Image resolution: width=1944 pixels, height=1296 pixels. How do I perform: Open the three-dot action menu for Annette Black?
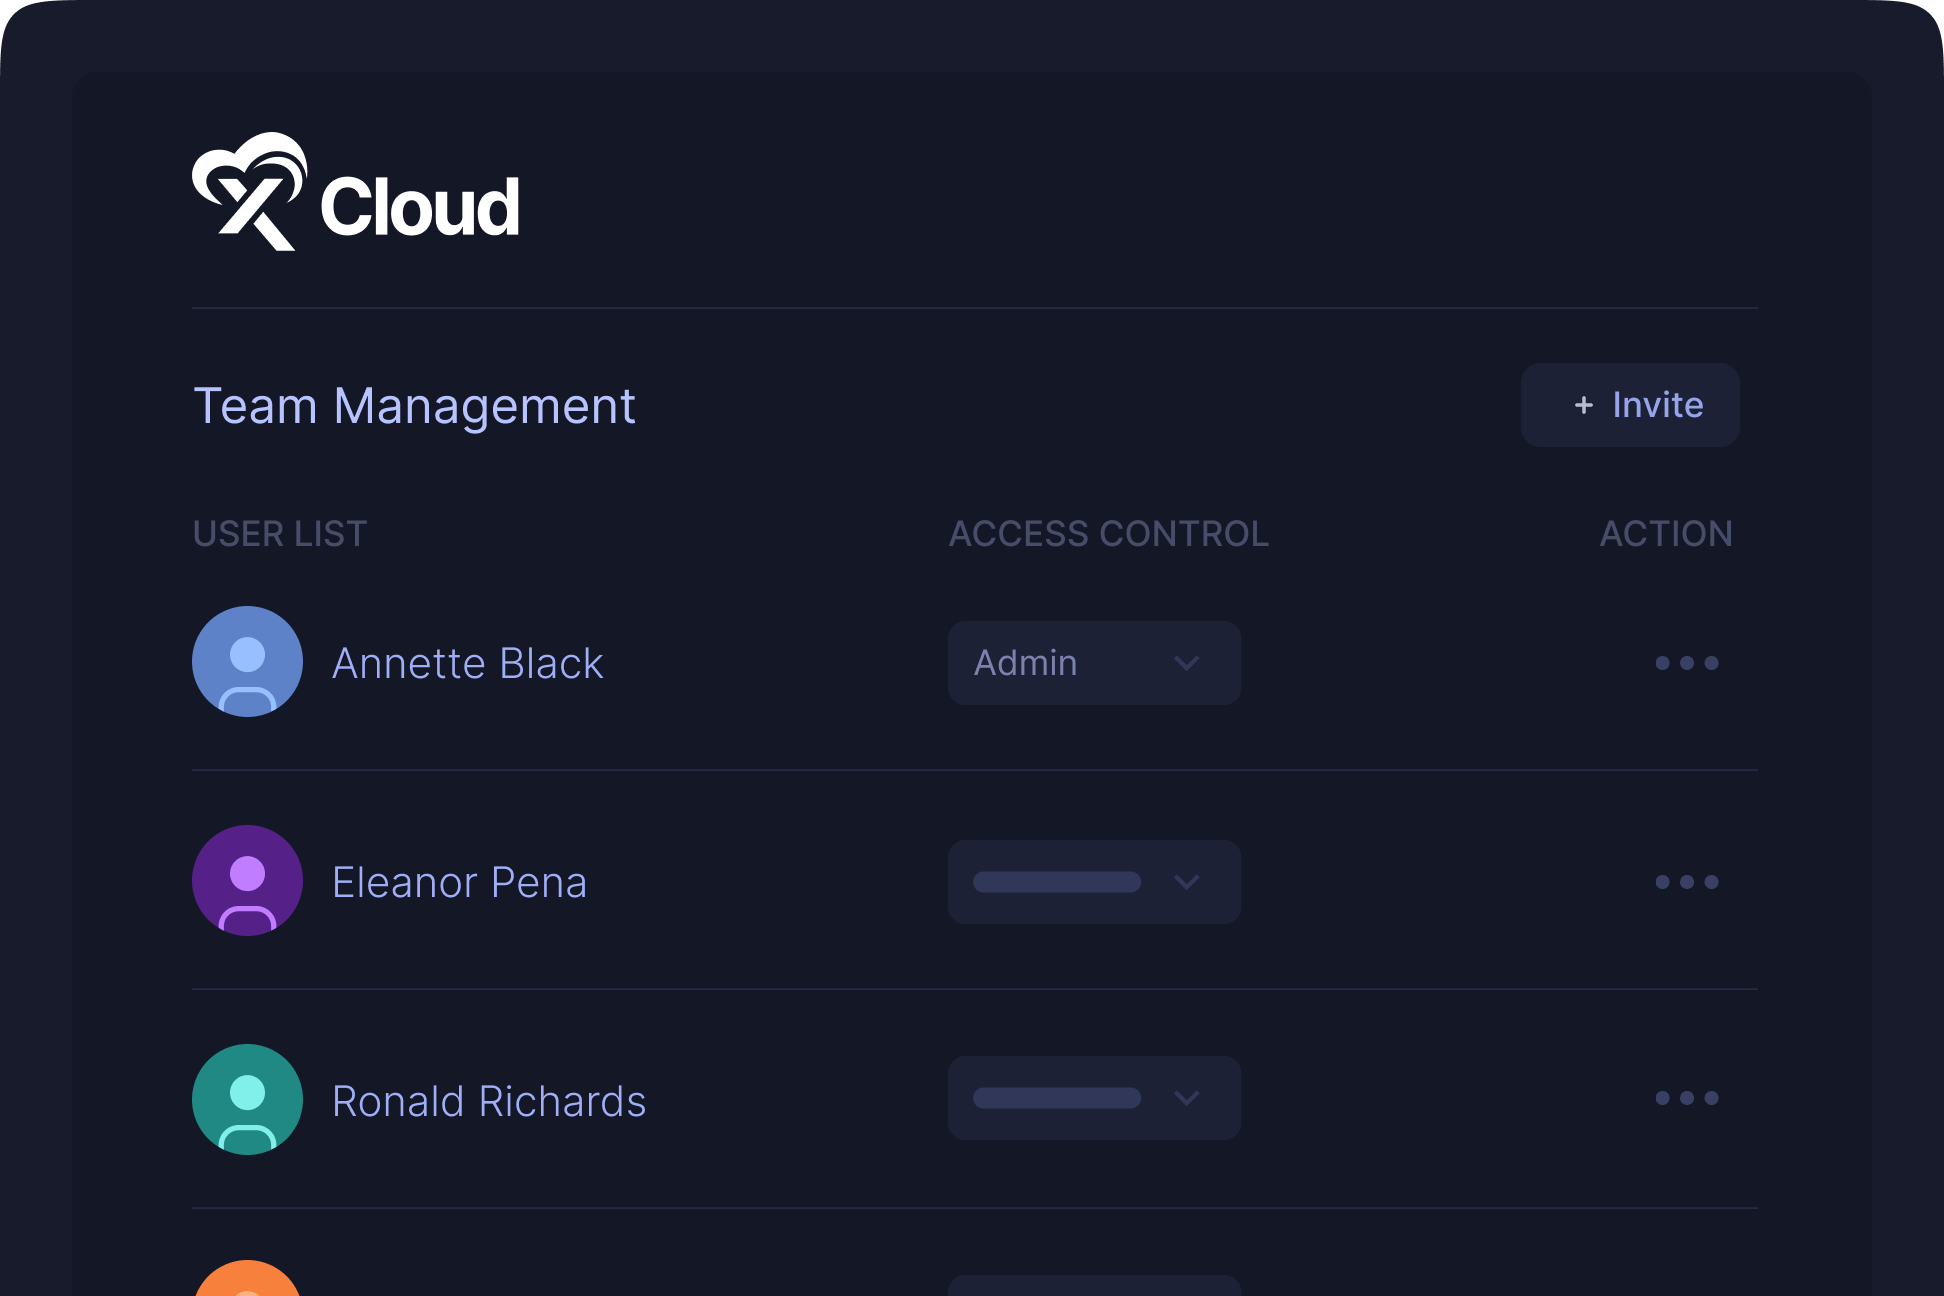pyautogui.click(x=1686, y=663)
